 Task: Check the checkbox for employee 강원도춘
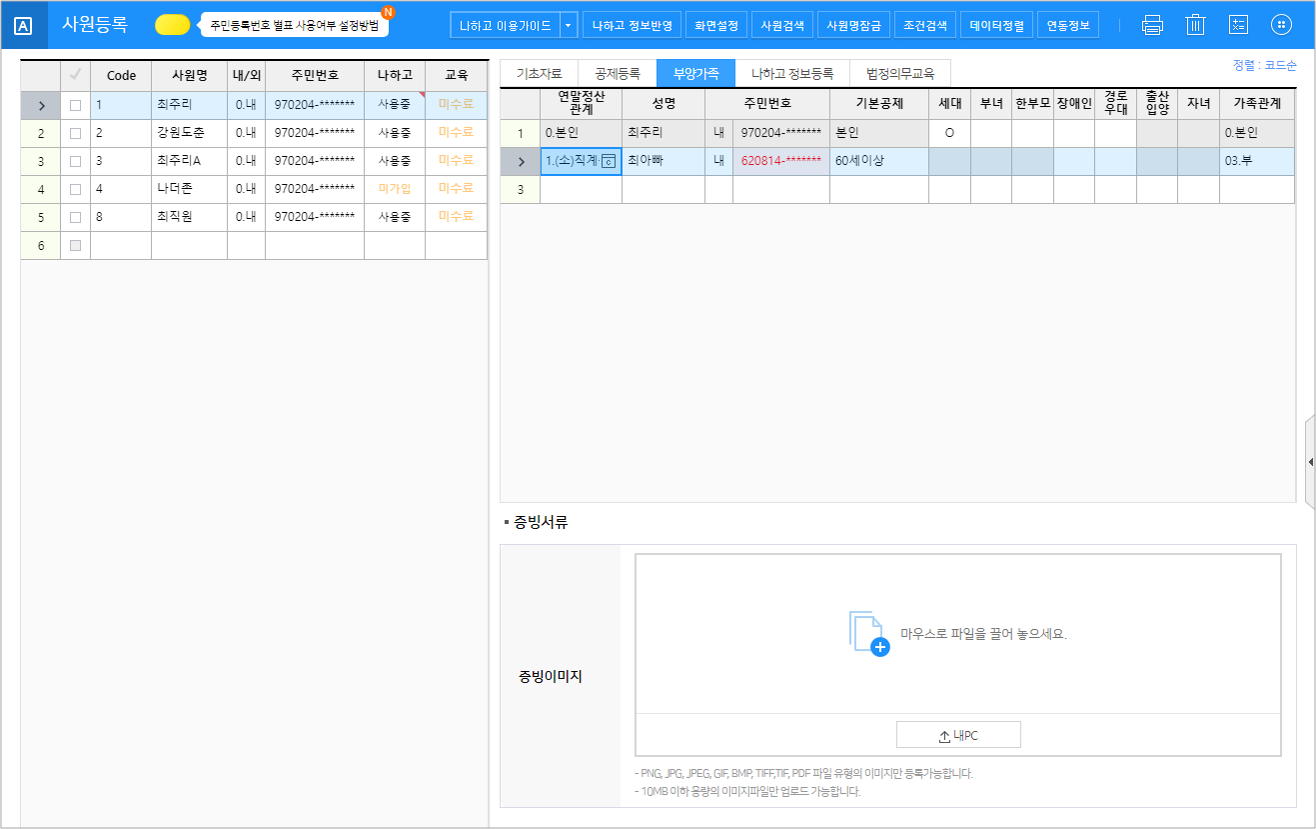[75, 132]
